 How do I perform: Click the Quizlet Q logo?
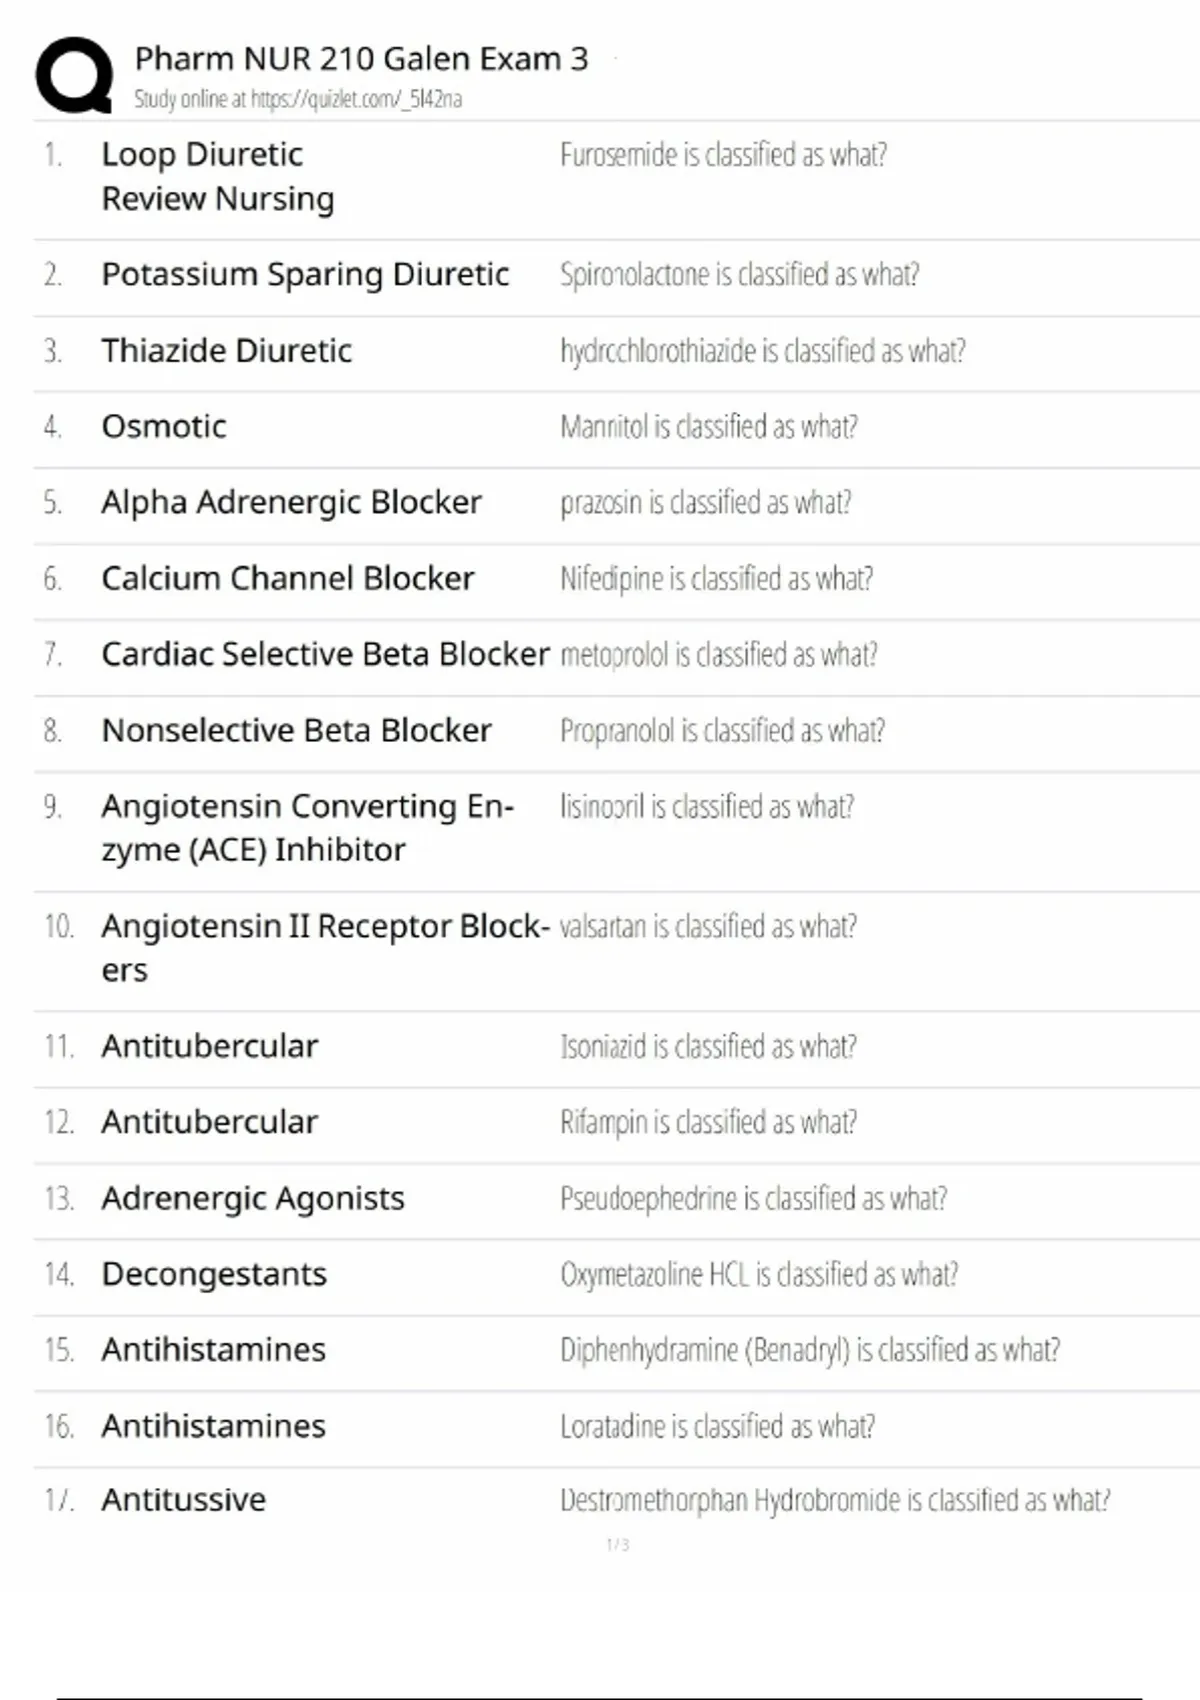(74, 75)
